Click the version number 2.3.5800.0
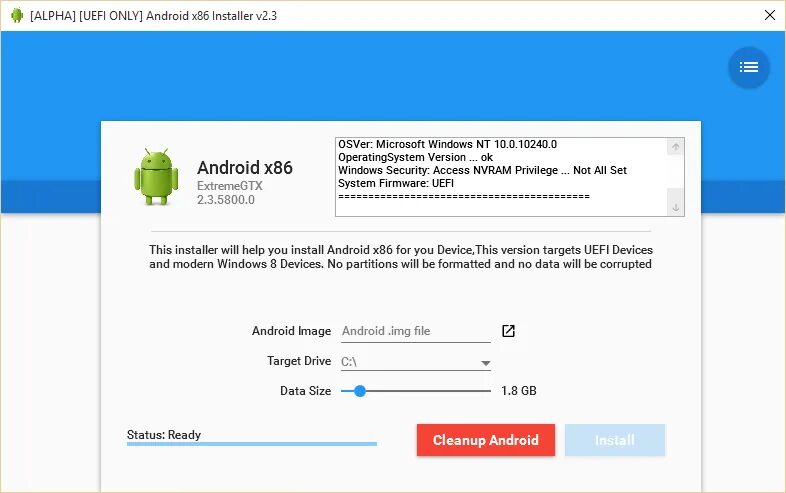 [226, 200]
